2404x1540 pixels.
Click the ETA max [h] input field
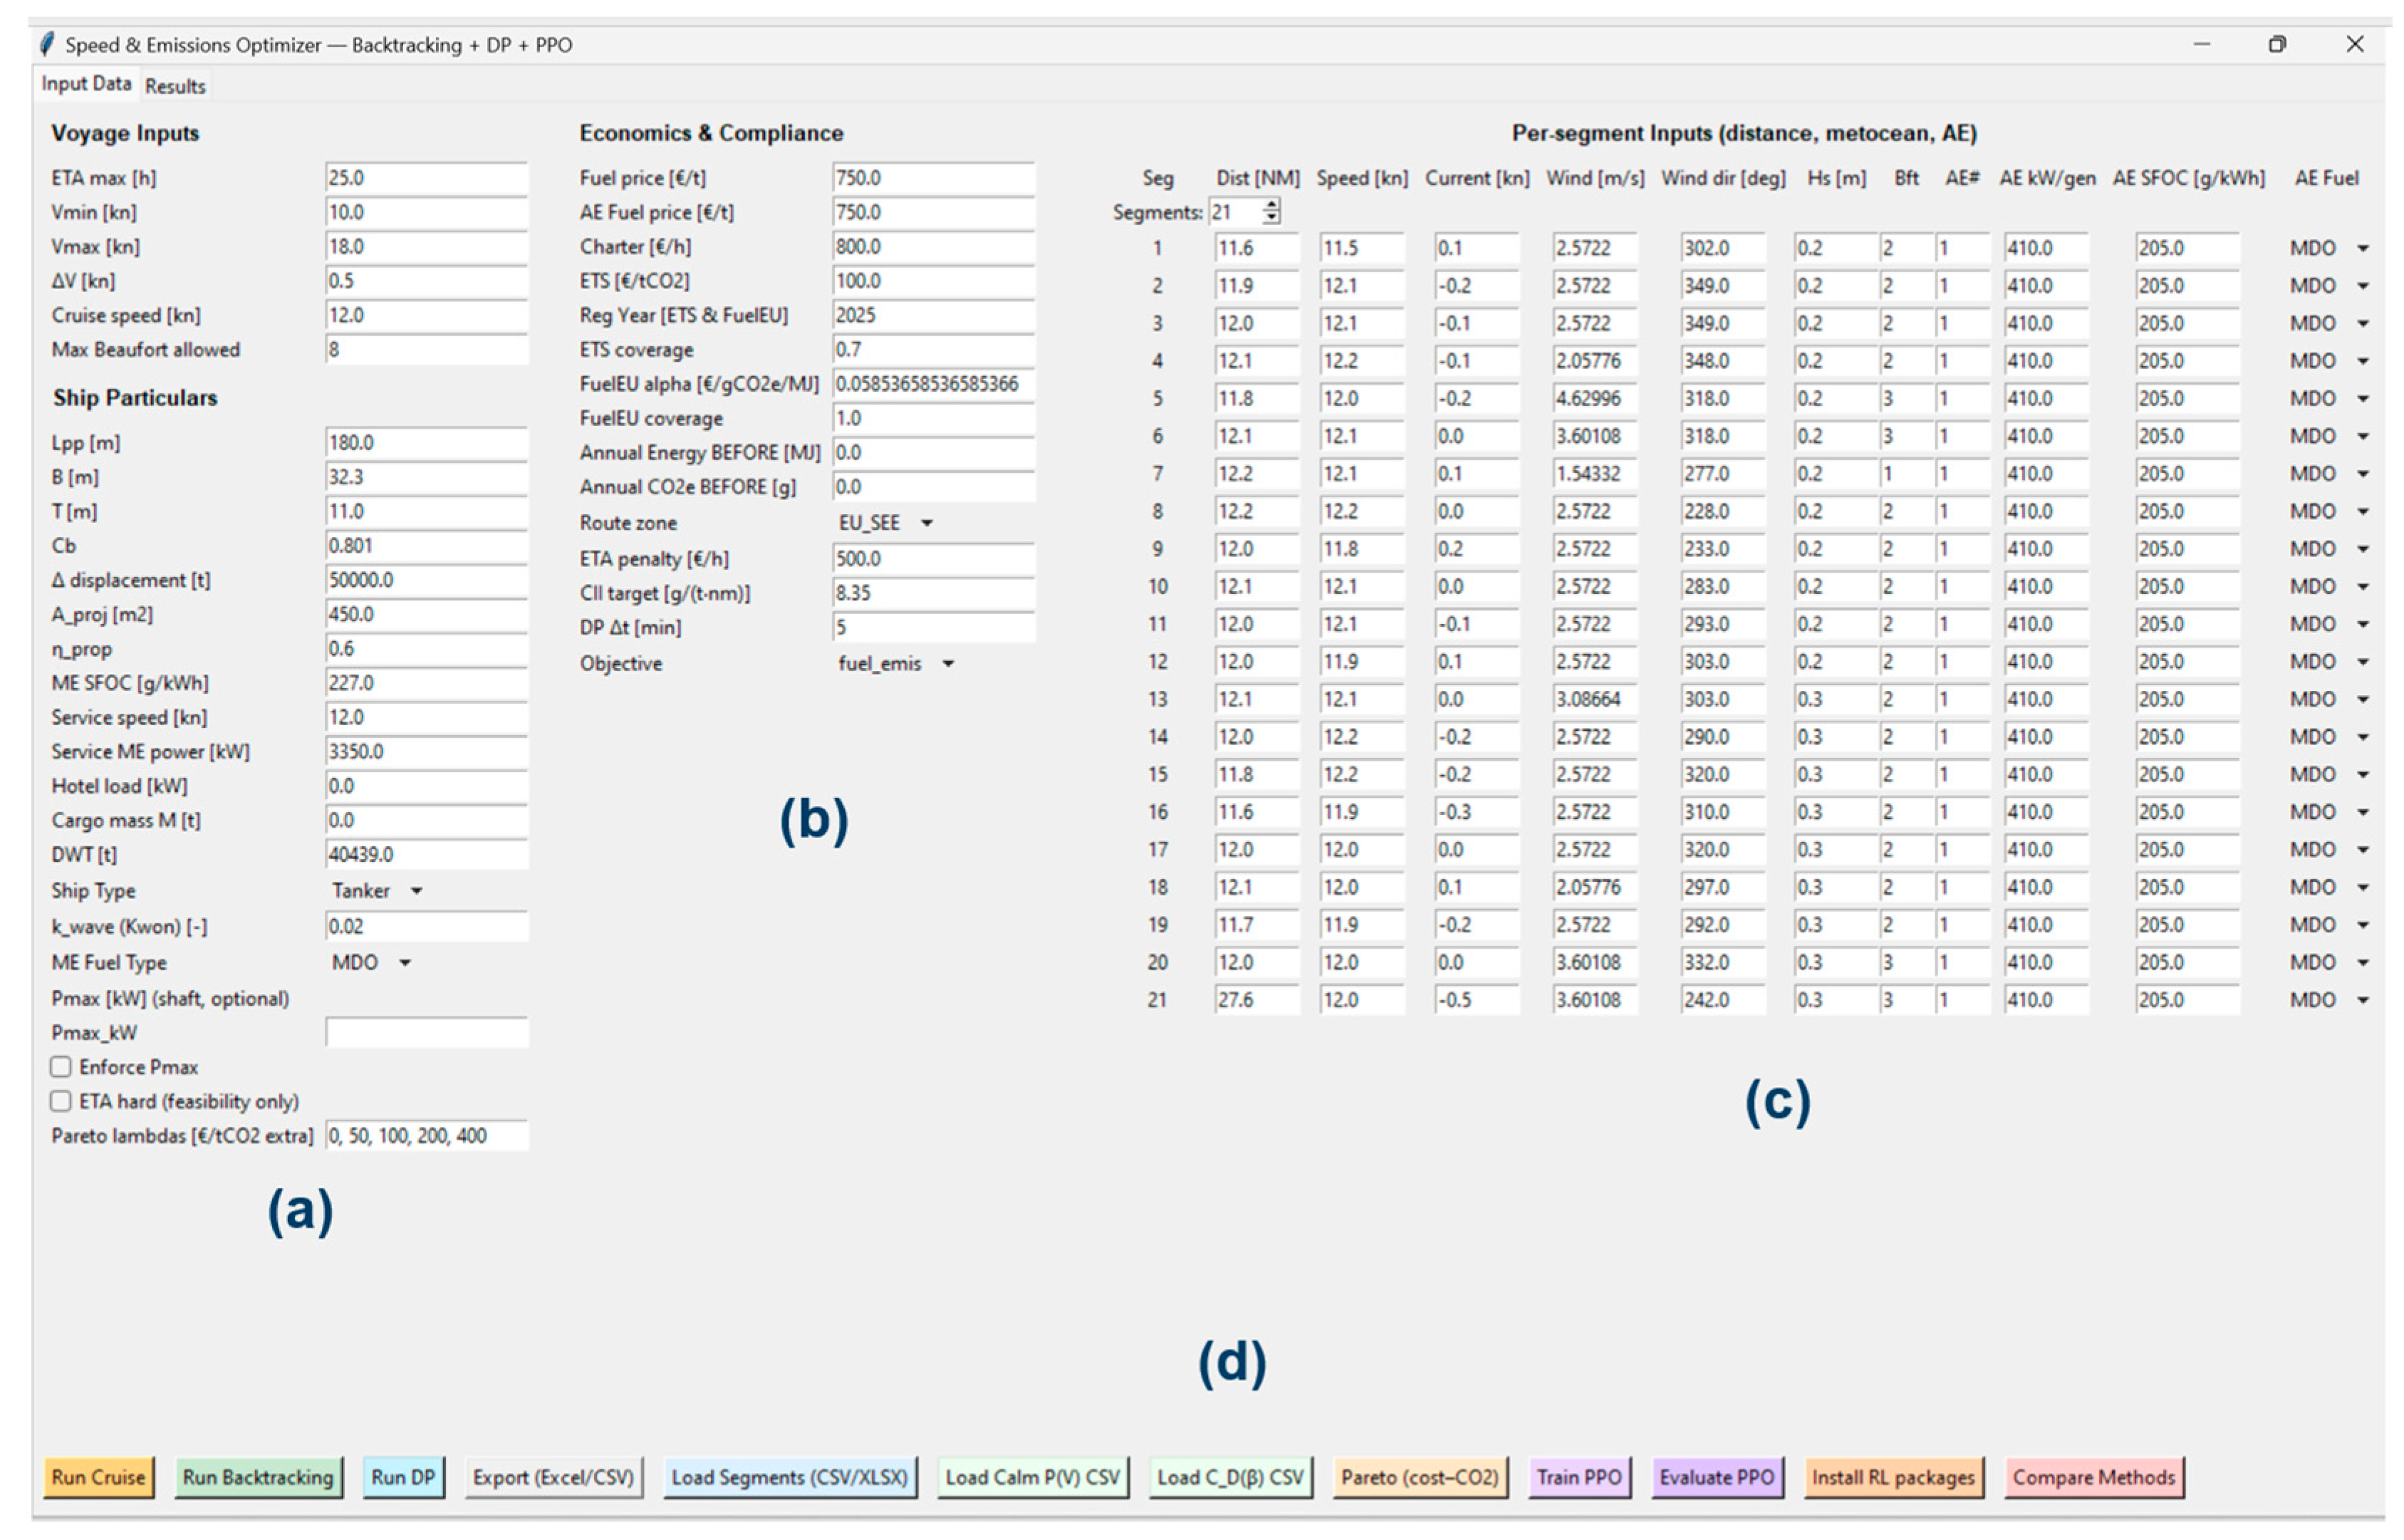pyautogui.click(x=425, y=178)
